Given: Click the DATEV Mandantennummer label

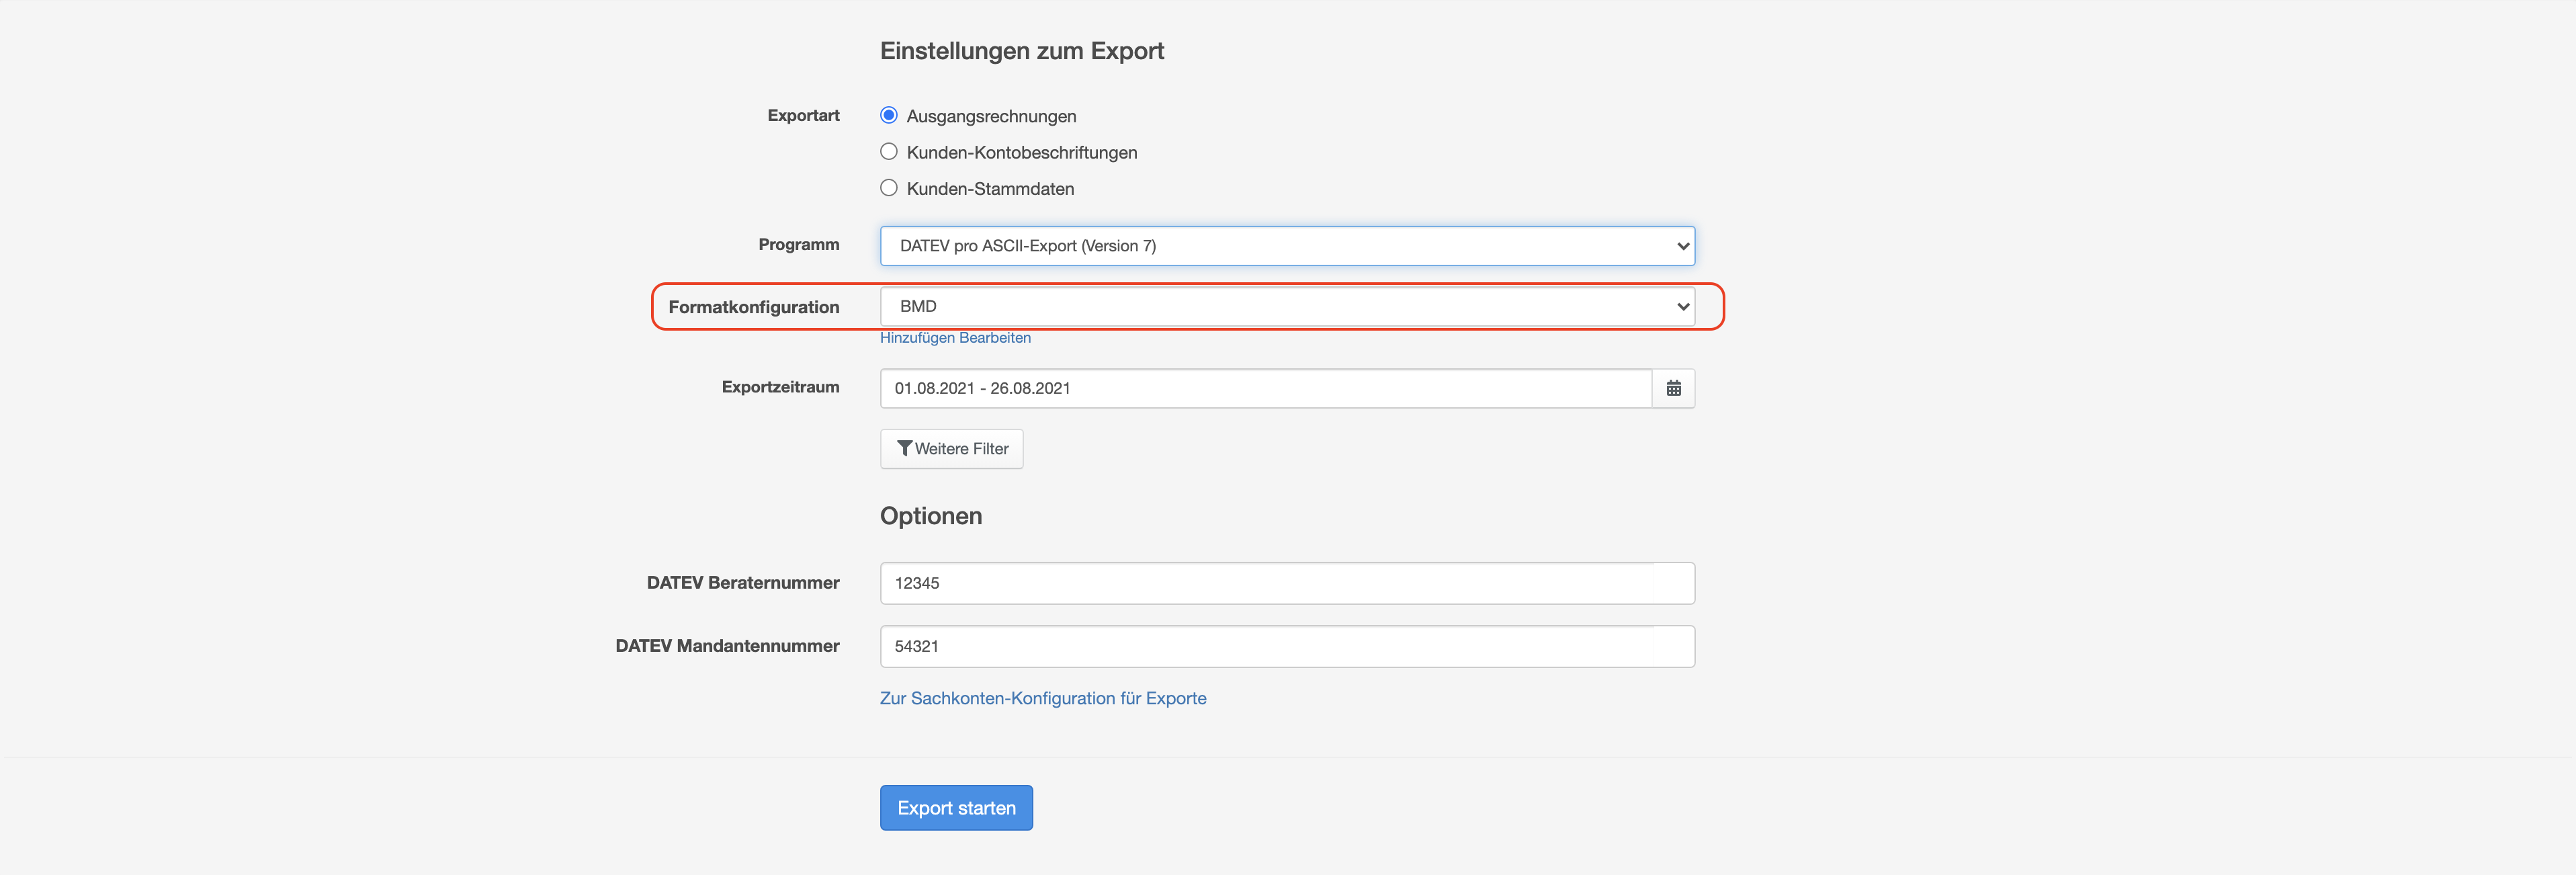Looking at the screenshot, I should point(727,646).
